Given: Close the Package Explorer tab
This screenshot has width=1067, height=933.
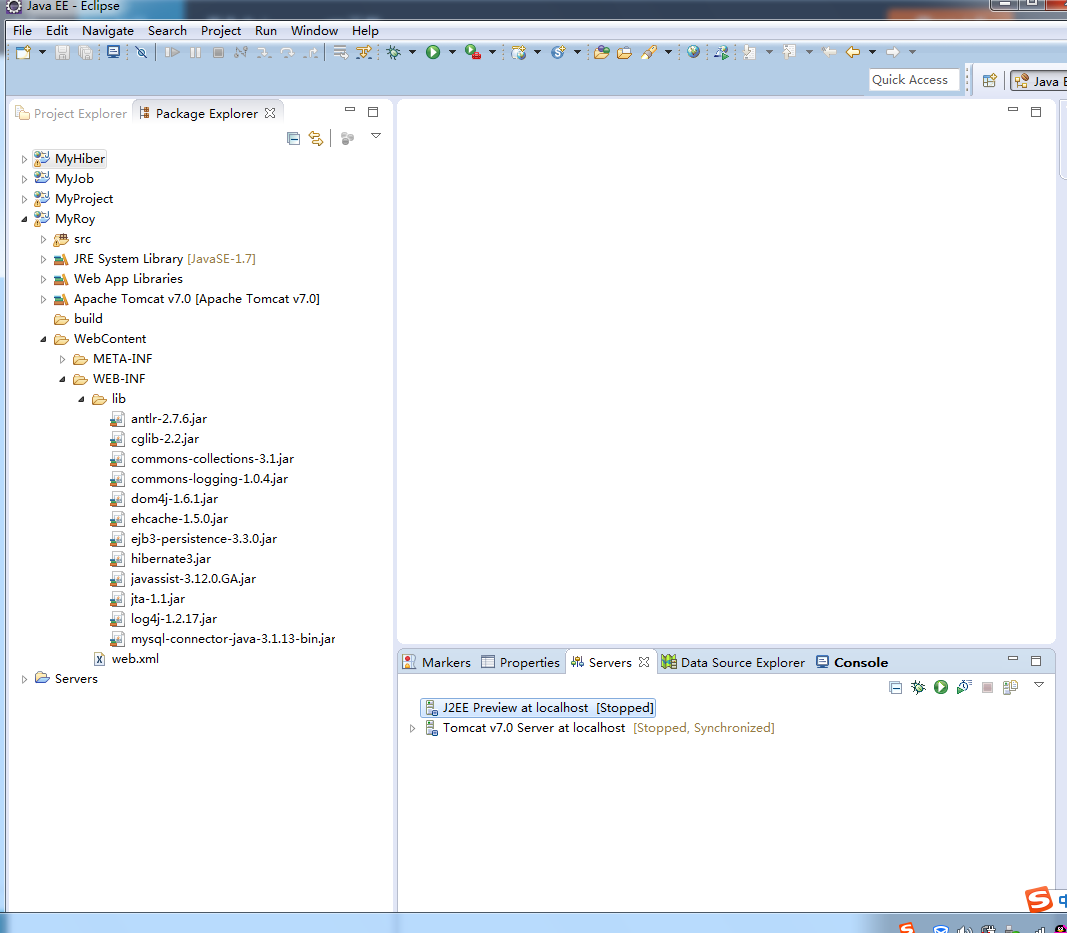Looking at the screenshot, I should pyautogui.click(x=270, y=114).
